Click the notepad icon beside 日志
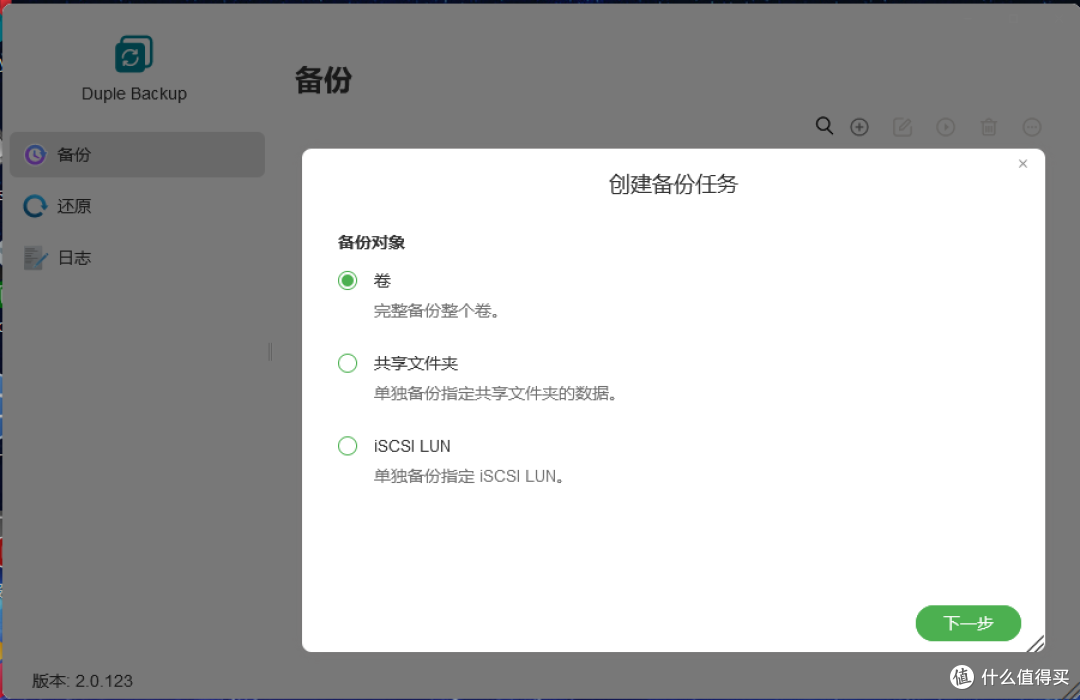The image size is (1080, 700). [x=35, y=258]
